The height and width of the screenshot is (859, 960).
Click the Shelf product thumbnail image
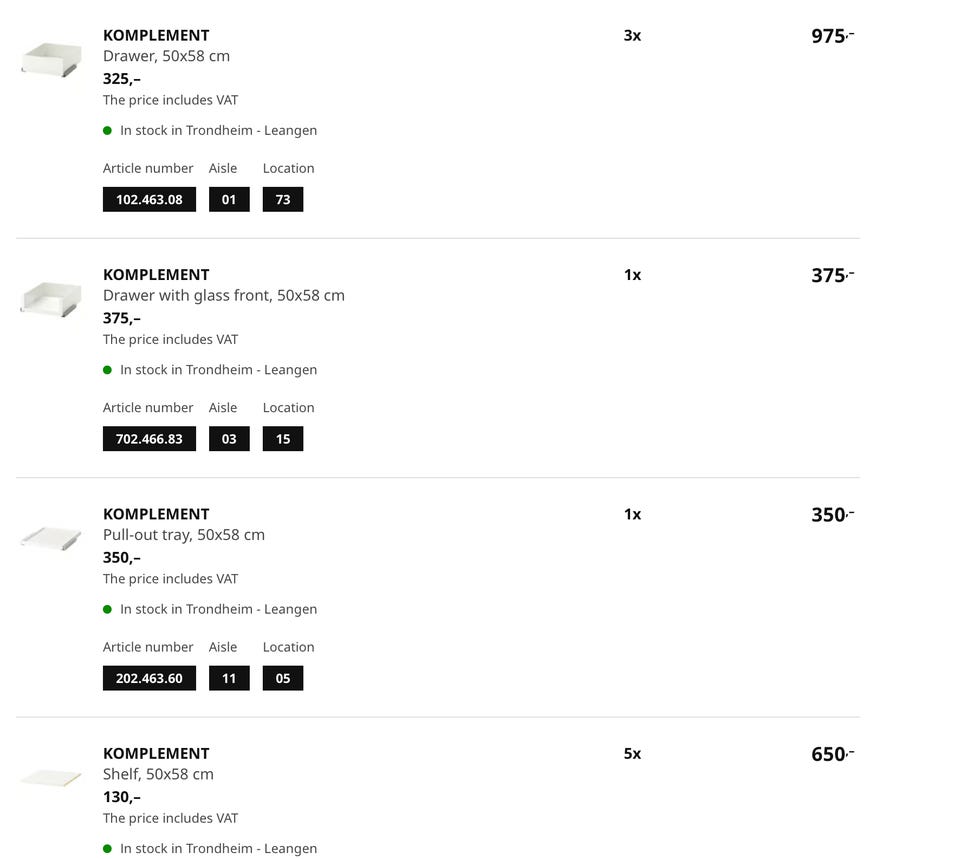pos(50,777)
